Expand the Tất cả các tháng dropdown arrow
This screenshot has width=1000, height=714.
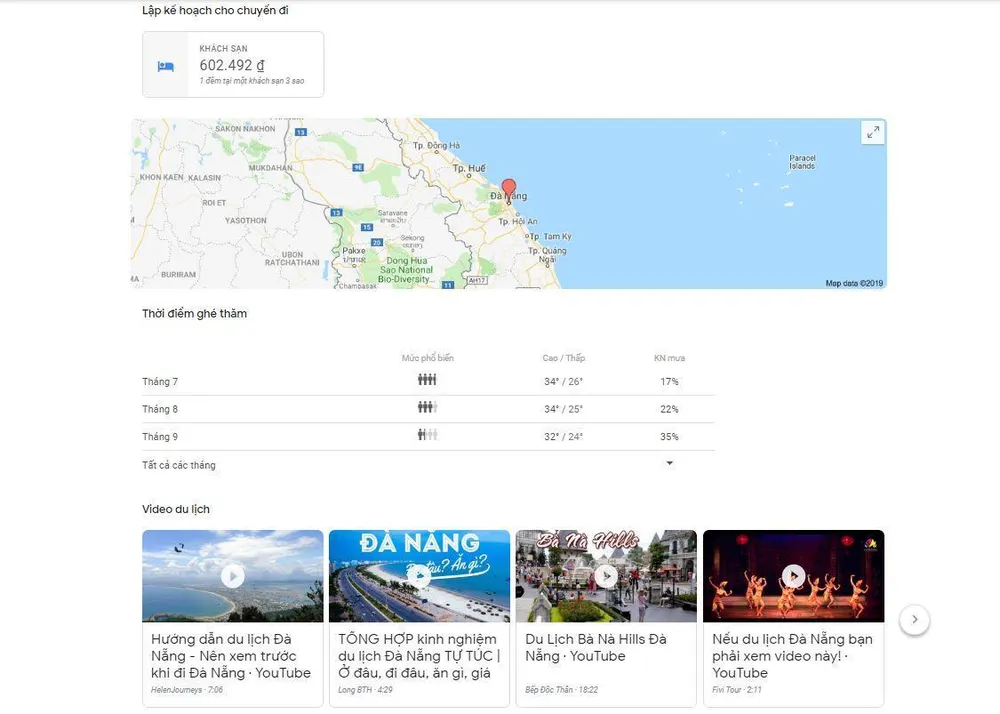point(669,464)
